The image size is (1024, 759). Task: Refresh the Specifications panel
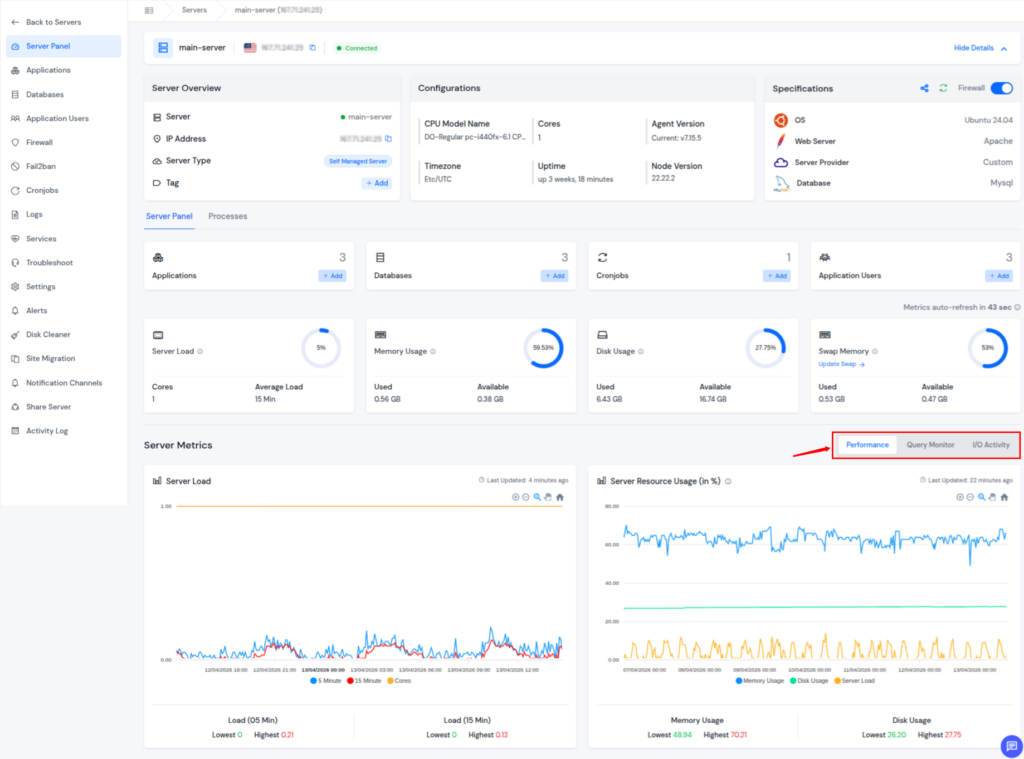pos(942,88)
